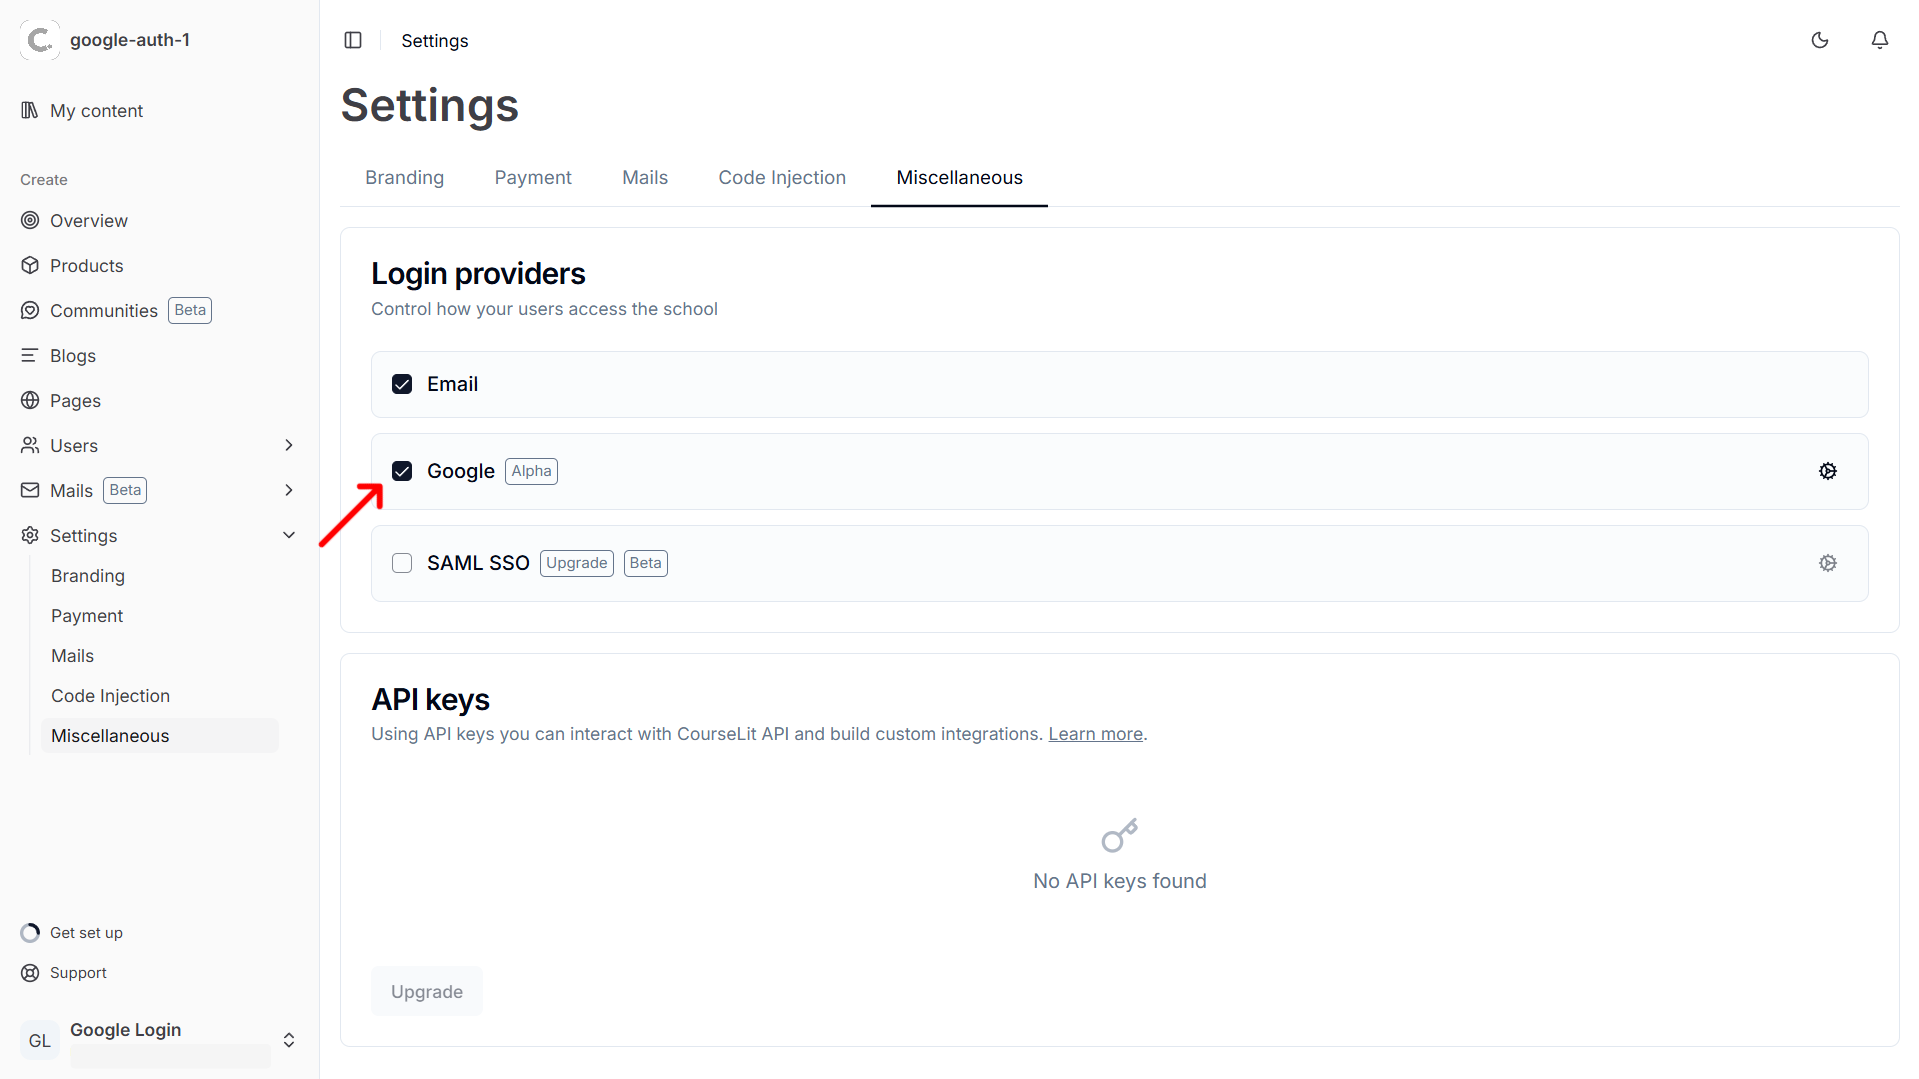Viewport: 1919px width, 1079px height.
Task: Click the Google settings gear icon
Action: pyautogui.click(x=1828, y=470)
